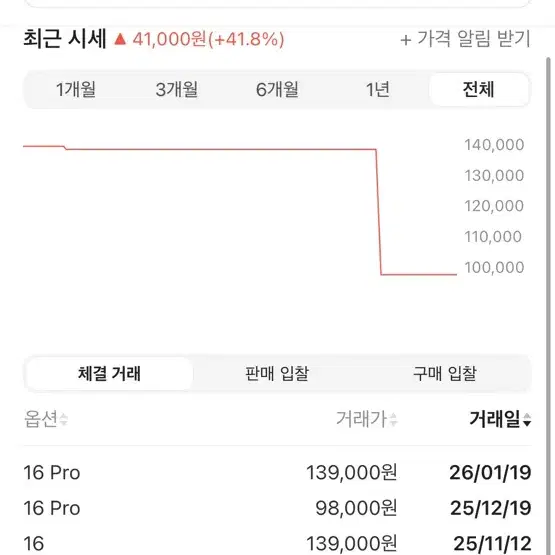Sort transactions by 거래가 column header
This screenshot has width=555, height=555.
pyautogui.click(x=361, y=419)
